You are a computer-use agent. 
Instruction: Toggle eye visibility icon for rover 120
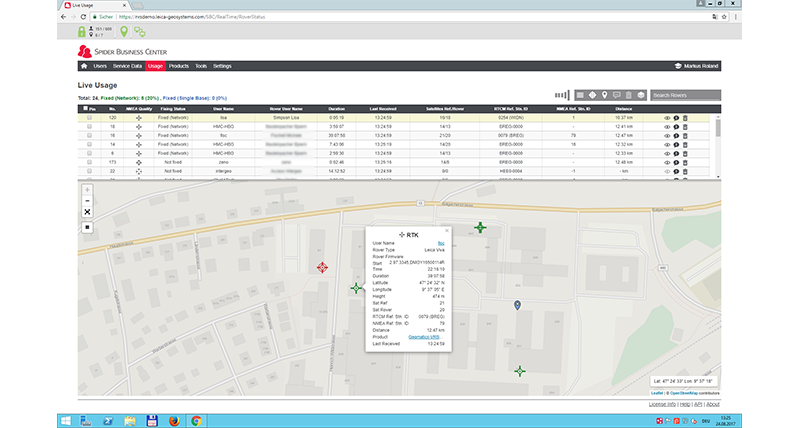coord(667,118)
